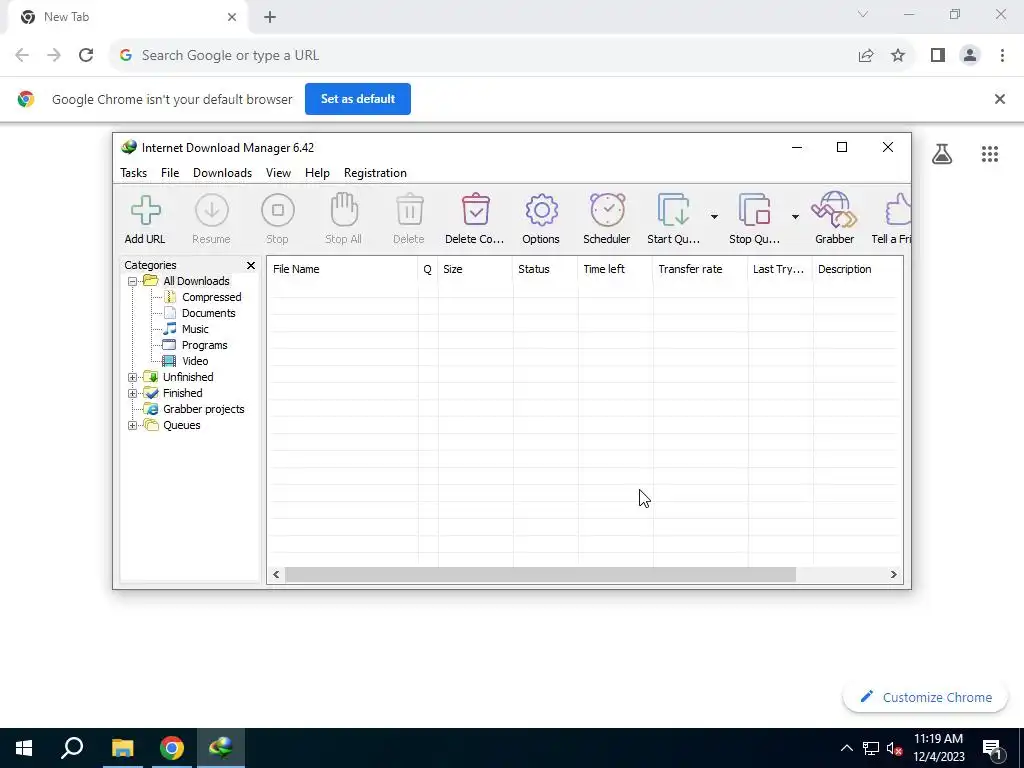Sort by the File Name column header

click(342, 269)
